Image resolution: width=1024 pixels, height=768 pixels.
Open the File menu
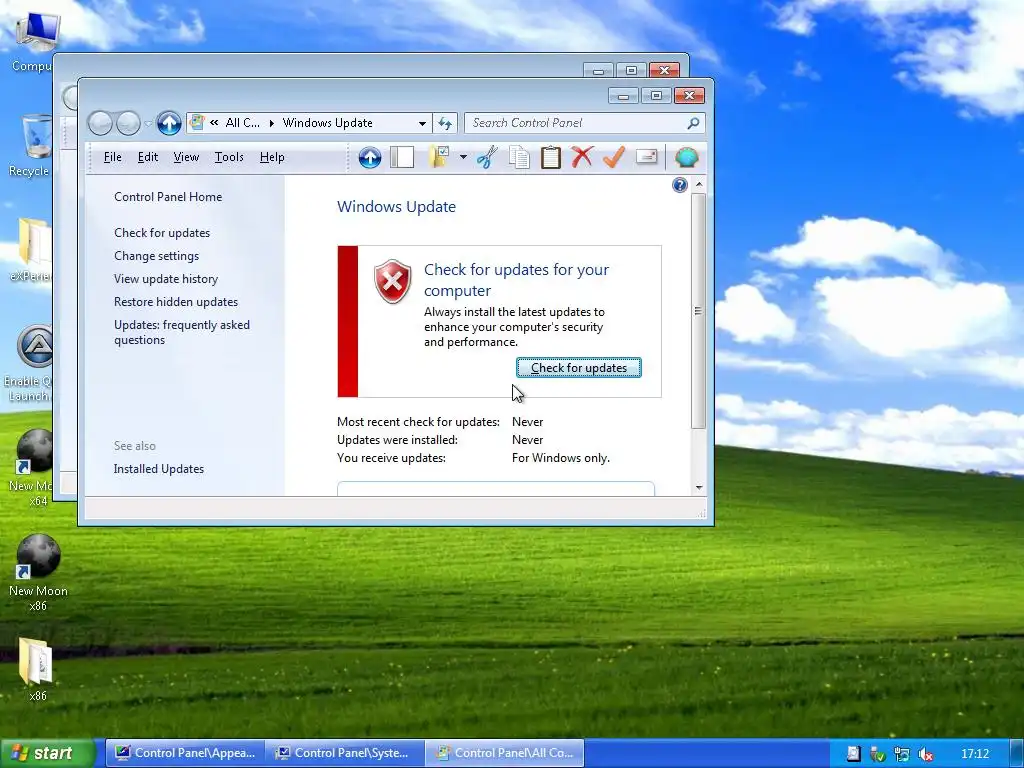112,157
